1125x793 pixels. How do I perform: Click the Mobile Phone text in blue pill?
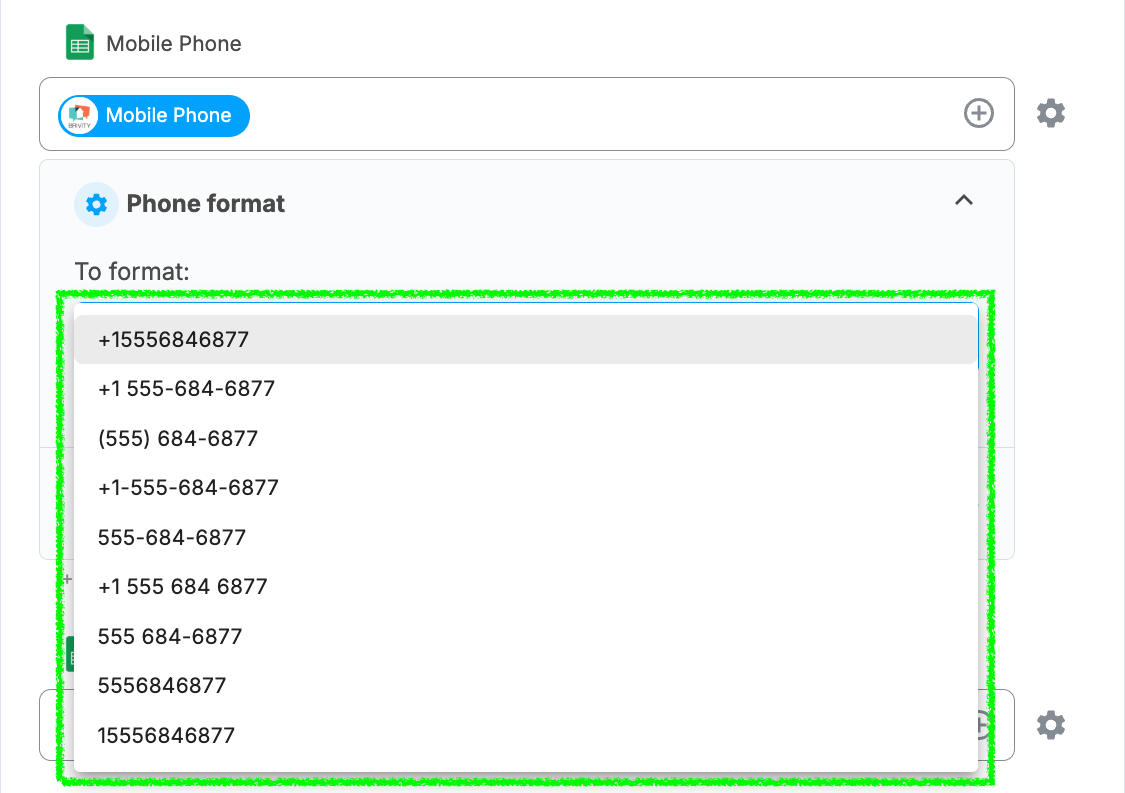(x=168, y=116)
